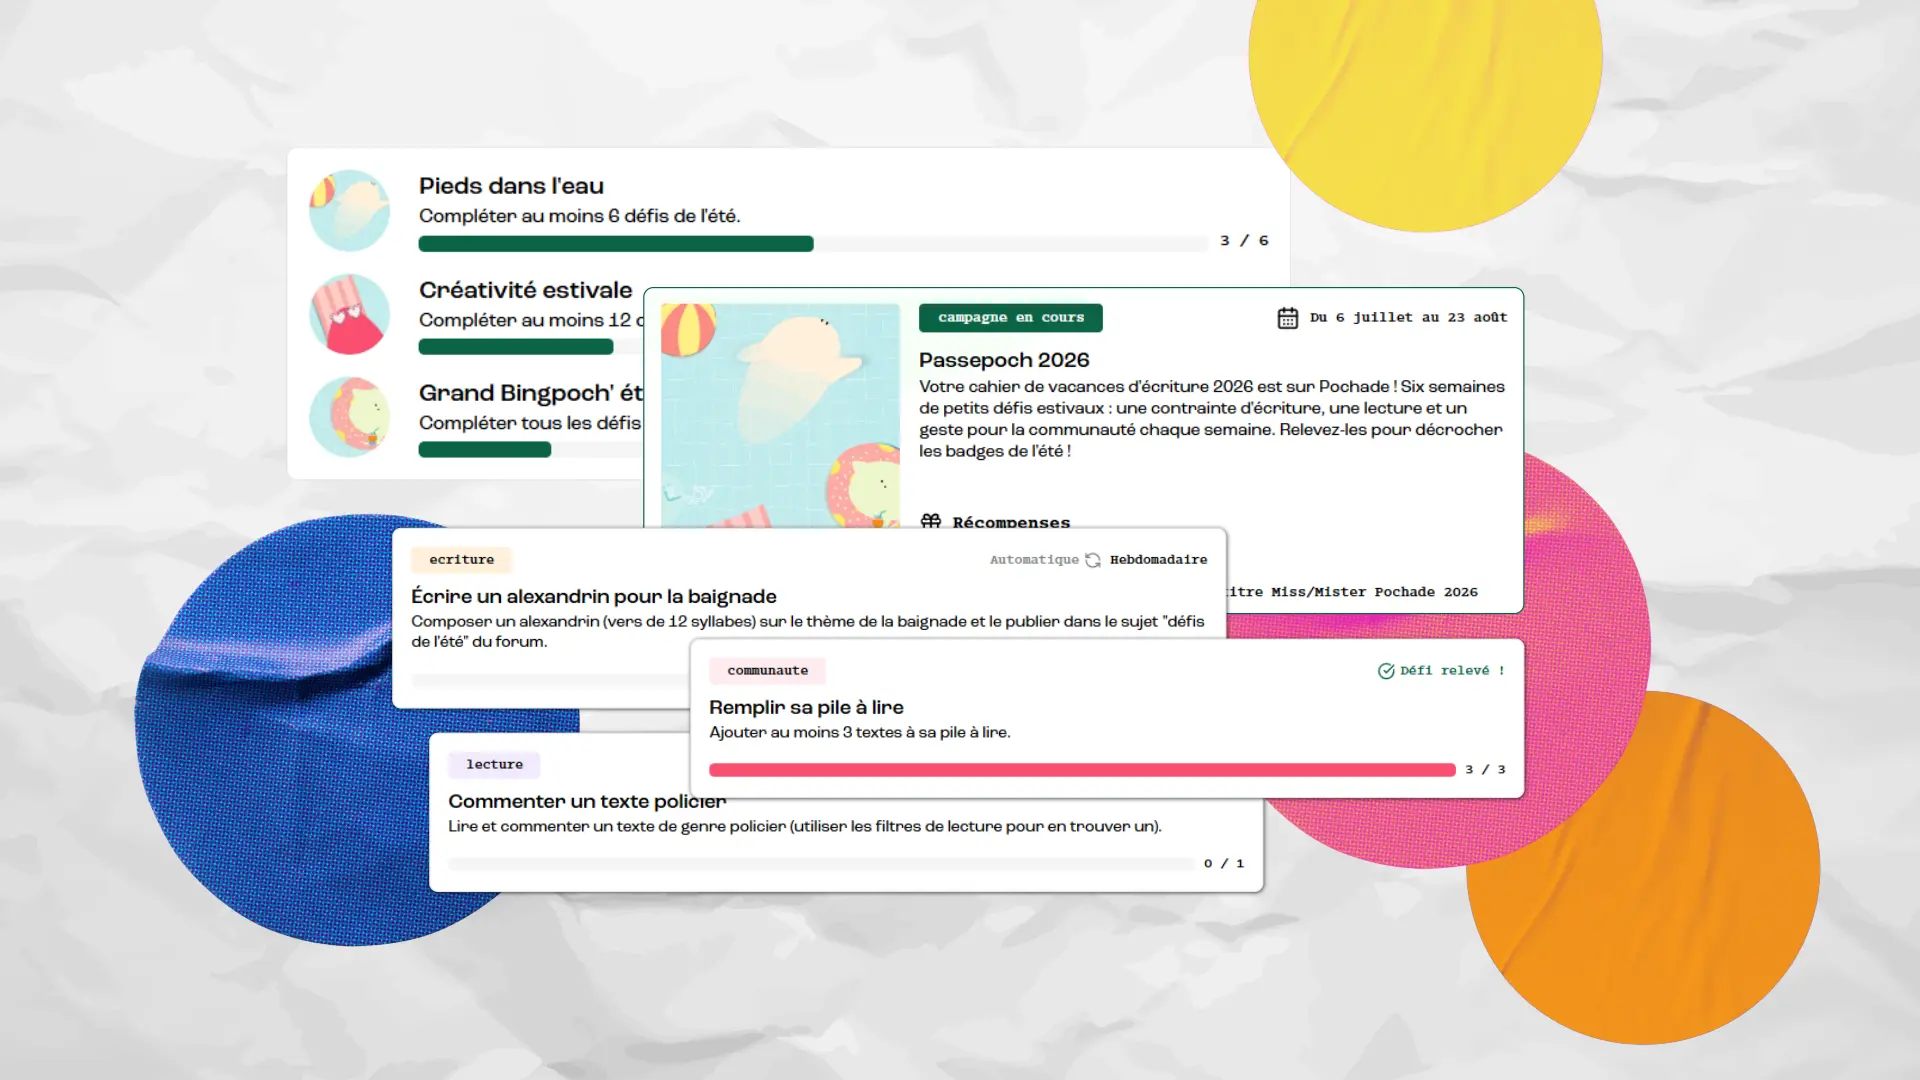Click the Miss/Mister Pochade 2026 reward text
Viewport: 1920px width, 1080px height.
point(1374,592)
